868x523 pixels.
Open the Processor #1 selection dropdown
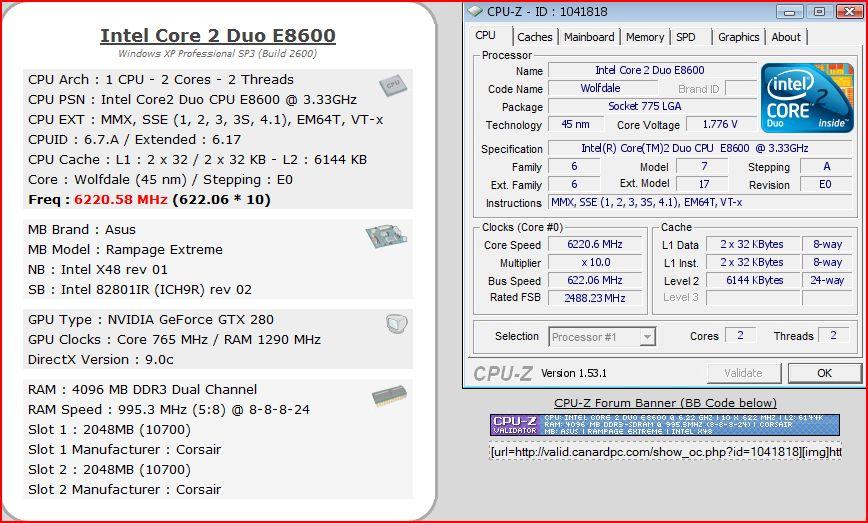(x=602, y=336)
